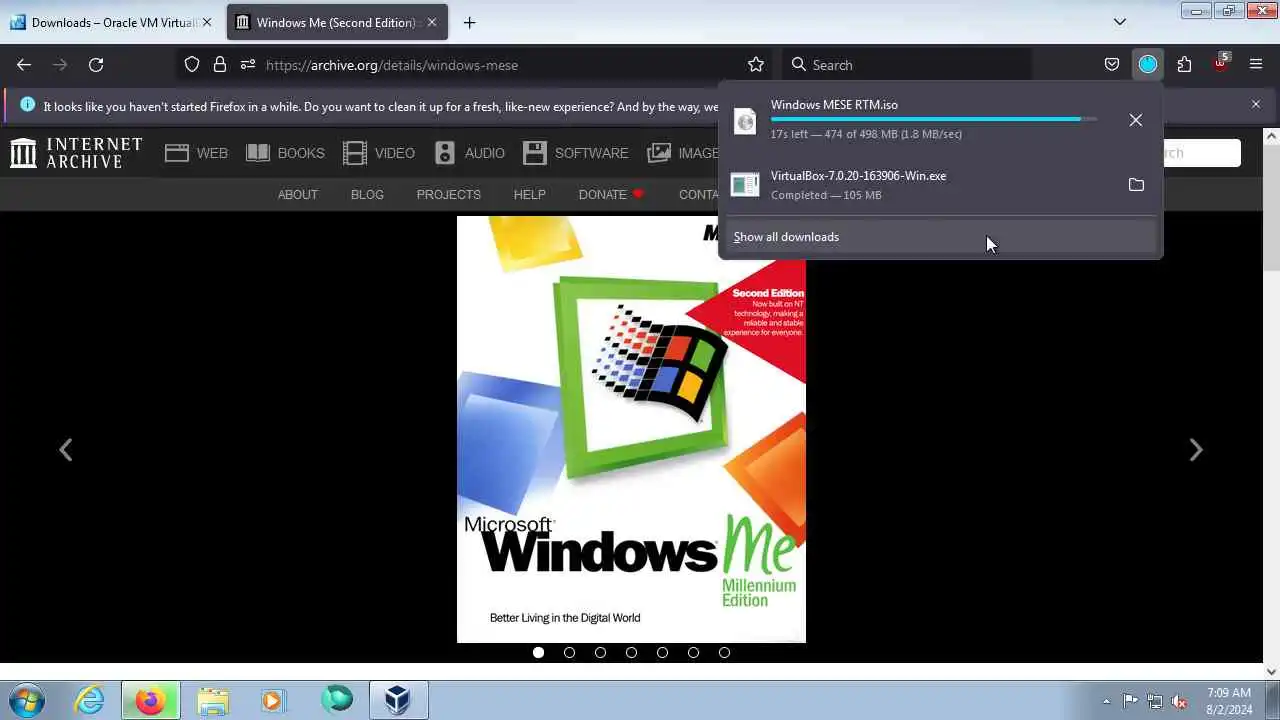The height and width of the screenshot is (720, 1280).
Task: Open the ABOUT link
Action: (298, 194)
